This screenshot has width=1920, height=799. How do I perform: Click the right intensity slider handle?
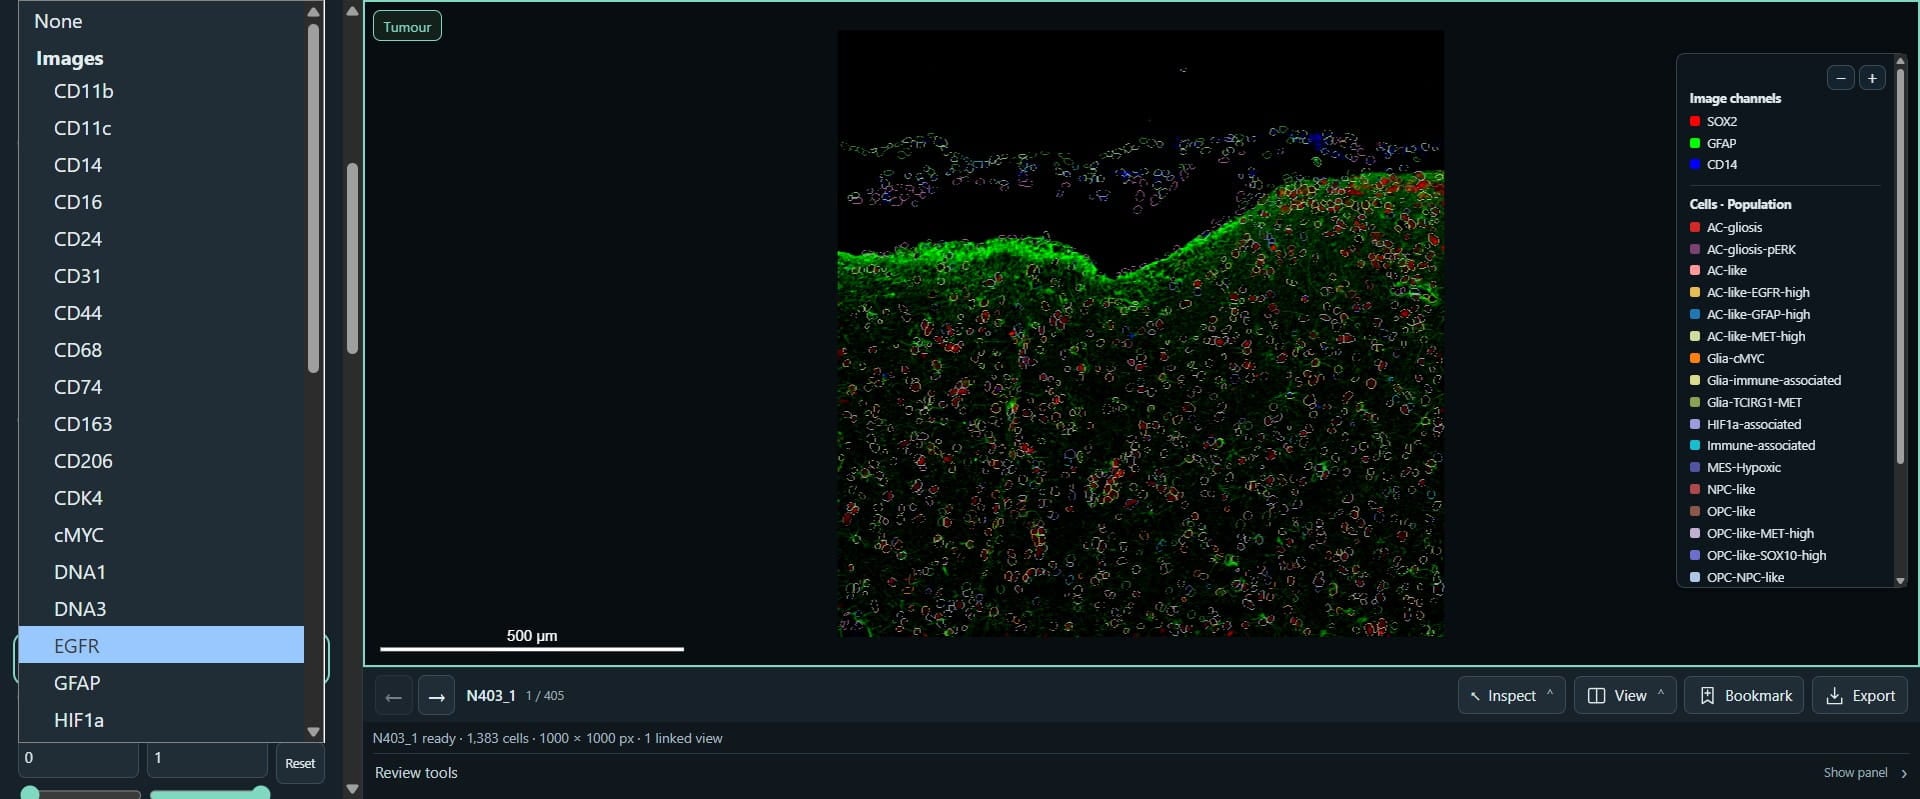pyautogui.click(x=261, y=793)
